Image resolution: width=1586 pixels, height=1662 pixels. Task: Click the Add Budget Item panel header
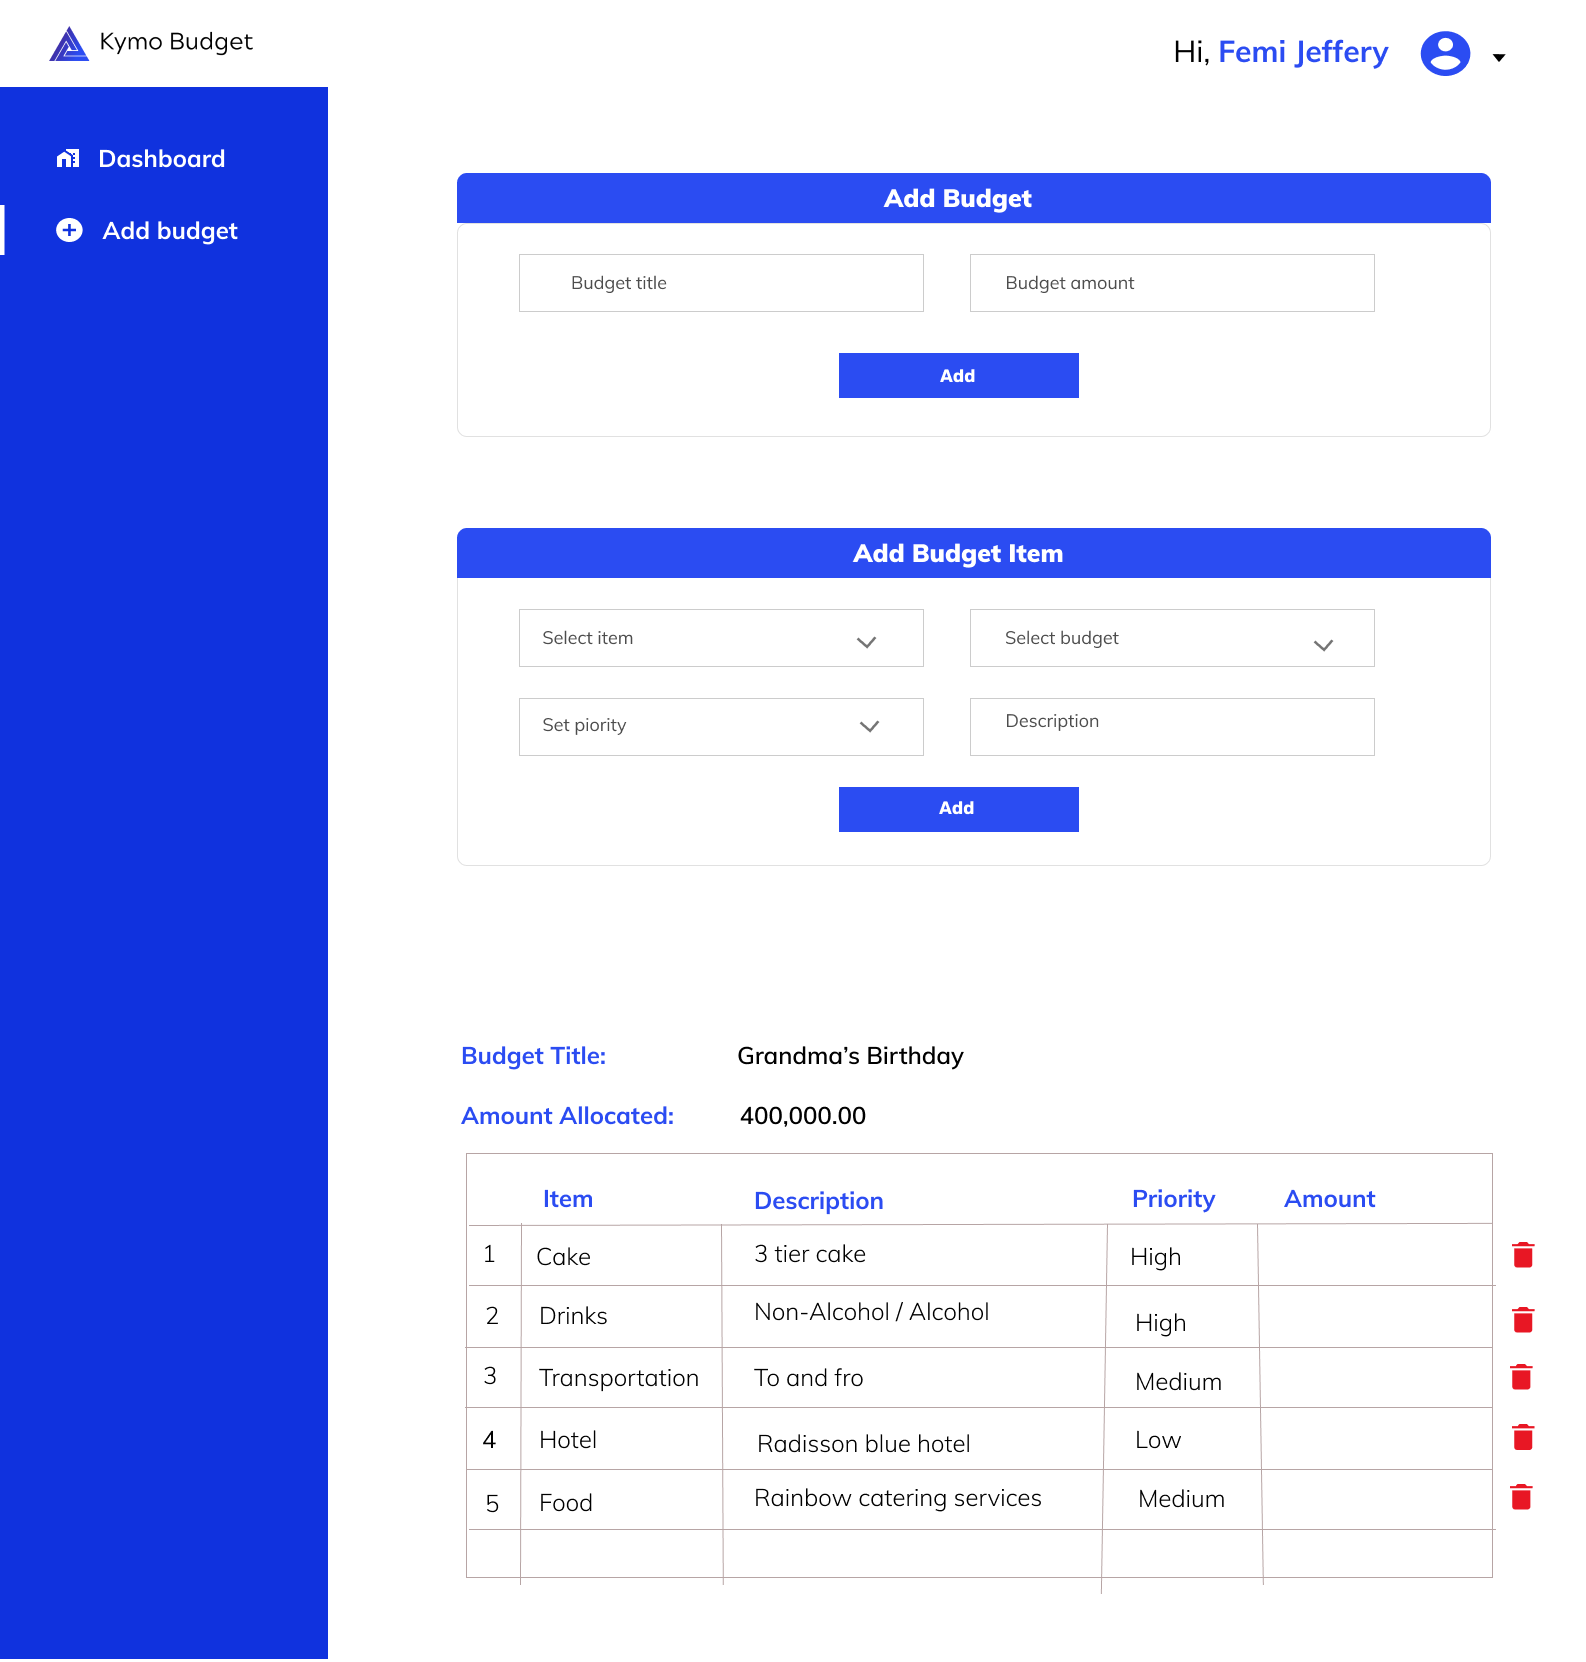tap(974, 553)
